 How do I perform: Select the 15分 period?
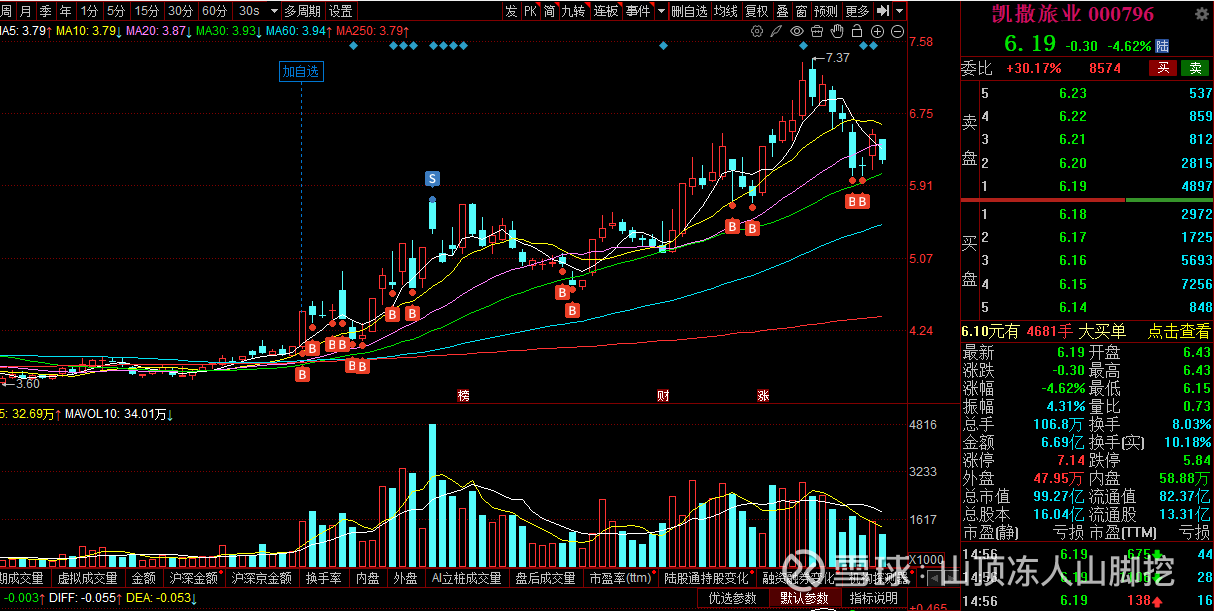tap(147, 11)
